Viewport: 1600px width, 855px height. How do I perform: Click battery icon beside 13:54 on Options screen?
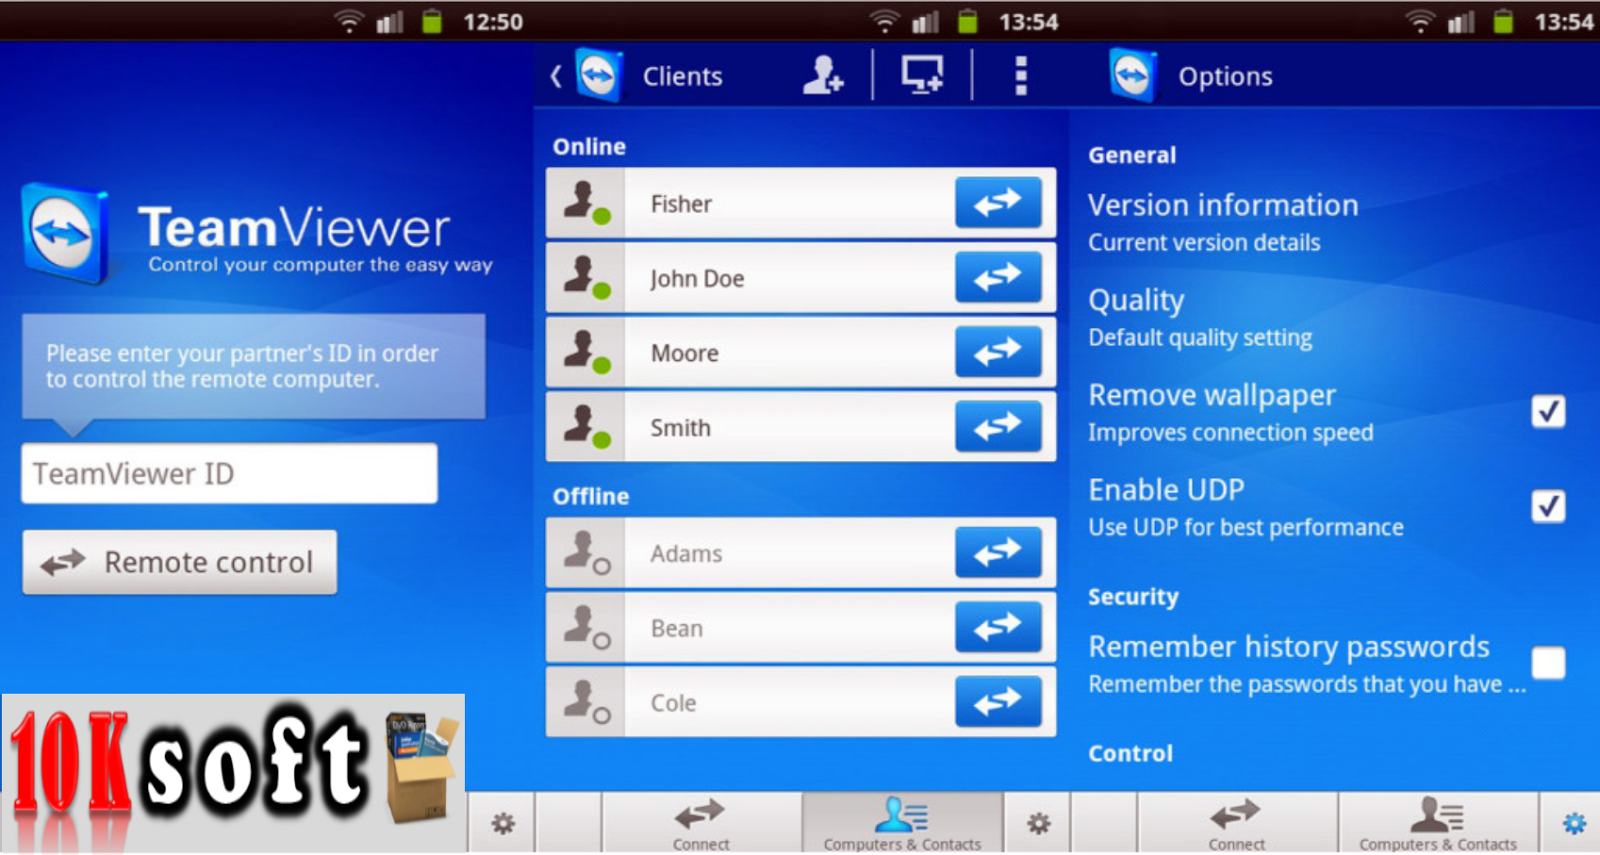[x=1503, y=21]
